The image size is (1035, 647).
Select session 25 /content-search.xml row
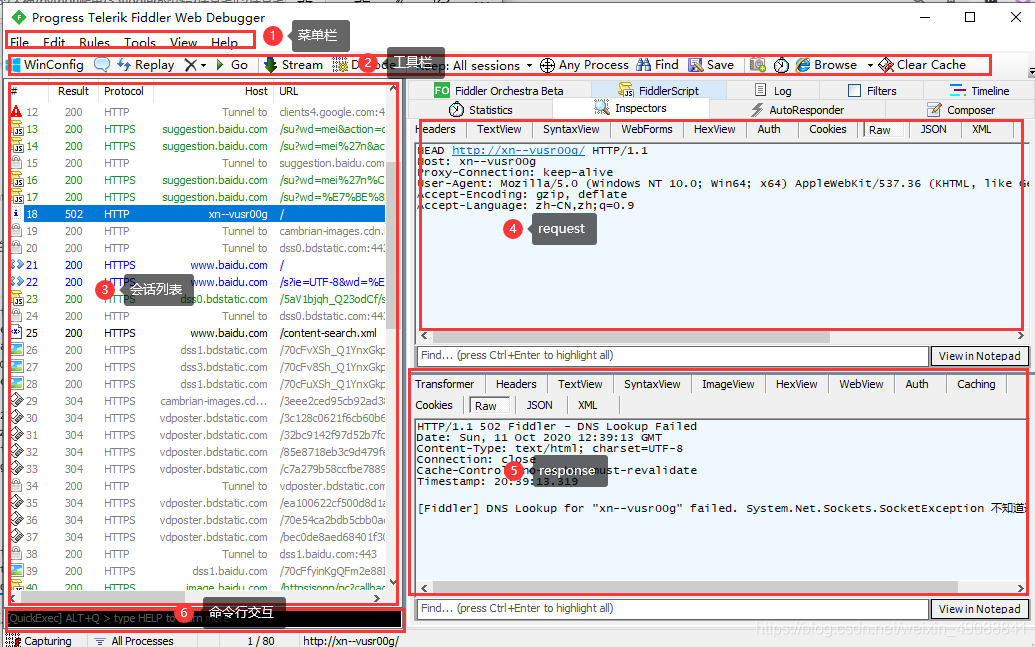pyautogui.click(x=198, y=333)
